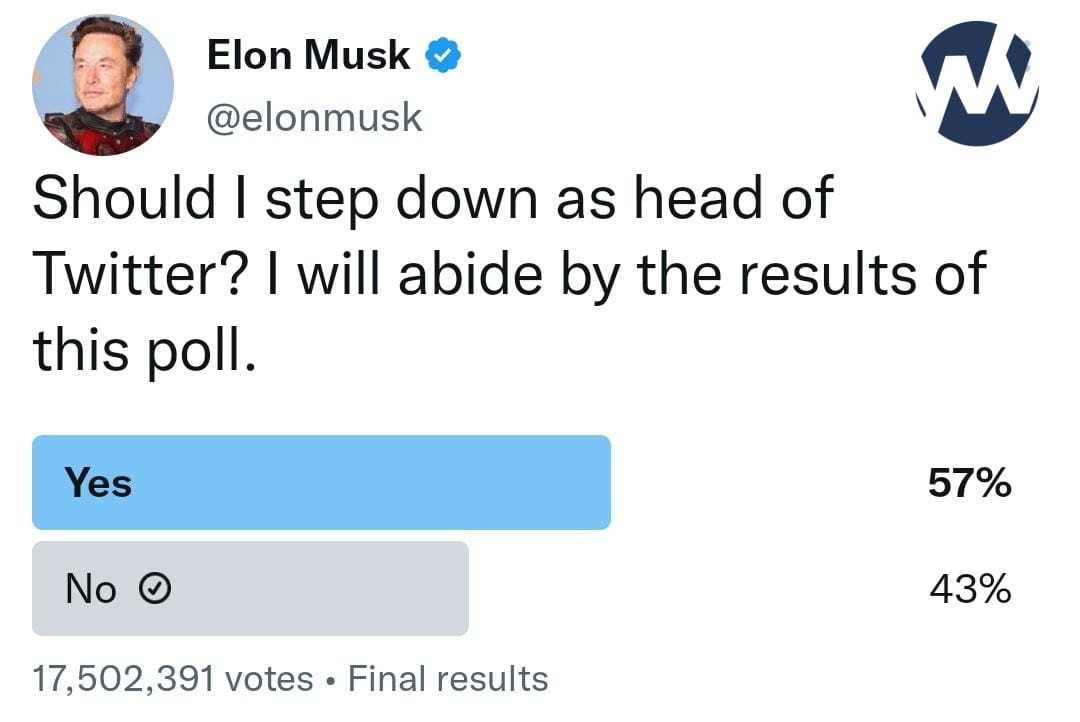Click the Elon Musk display name
This screenshot has width=1080, height=722.
point(308,56)
